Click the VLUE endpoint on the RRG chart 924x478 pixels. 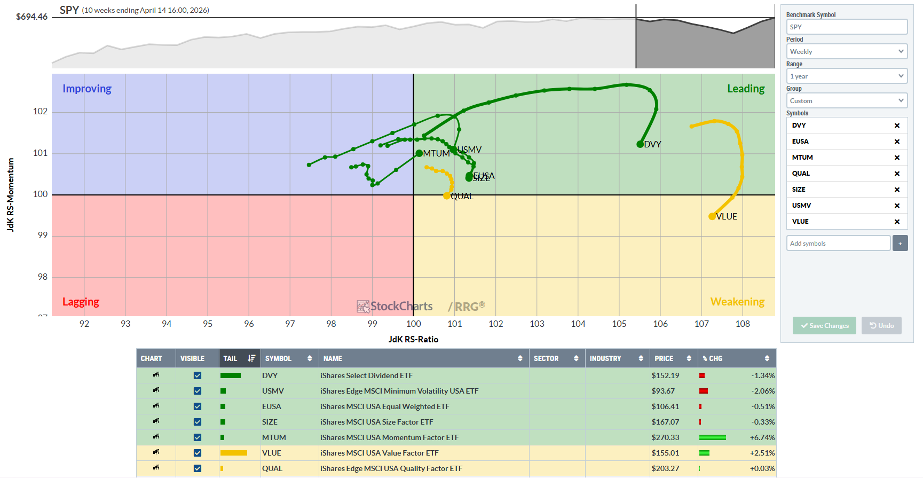tap(712, 216)
